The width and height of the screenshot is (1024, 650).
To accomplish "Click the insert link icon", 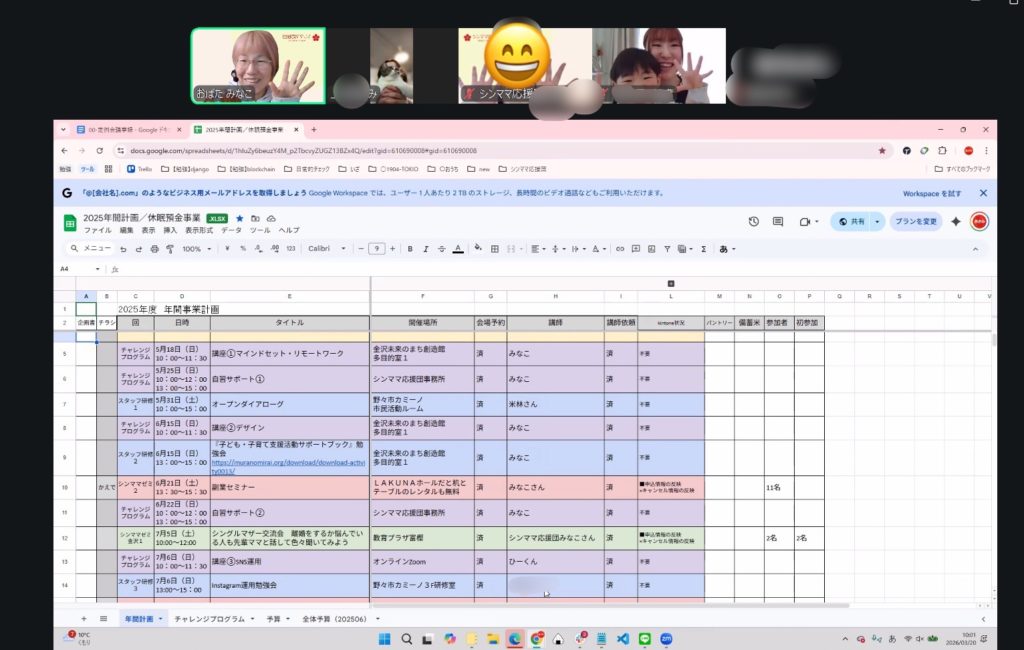I will pos(620,249).
